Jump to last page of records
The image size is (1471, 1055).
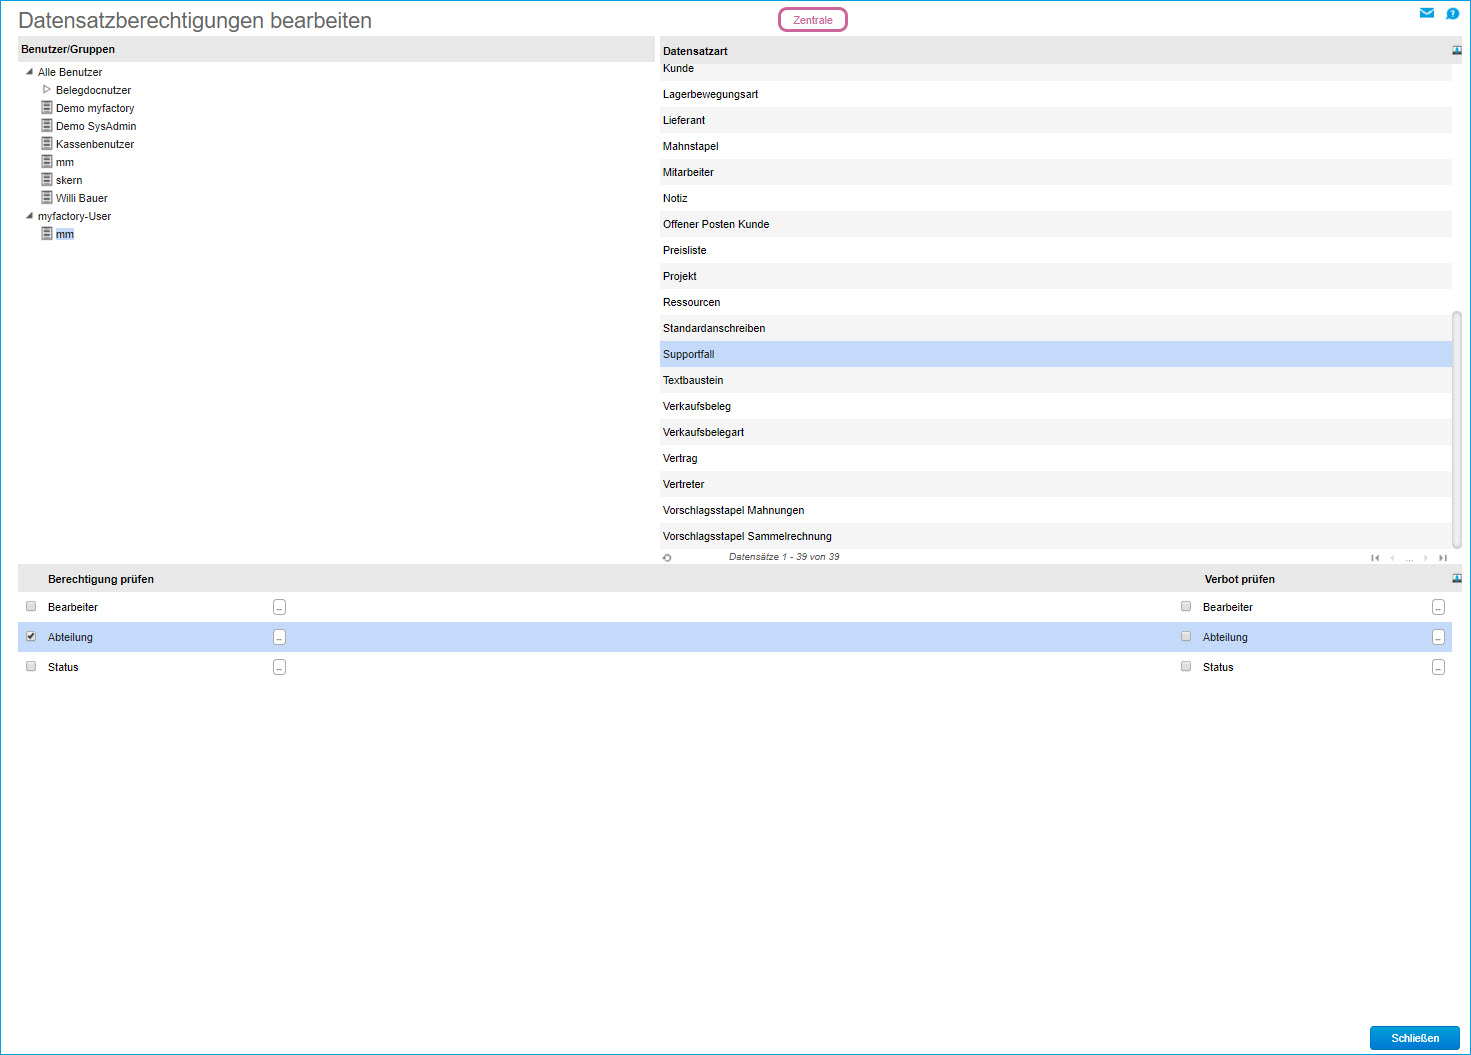(1443, 558)
